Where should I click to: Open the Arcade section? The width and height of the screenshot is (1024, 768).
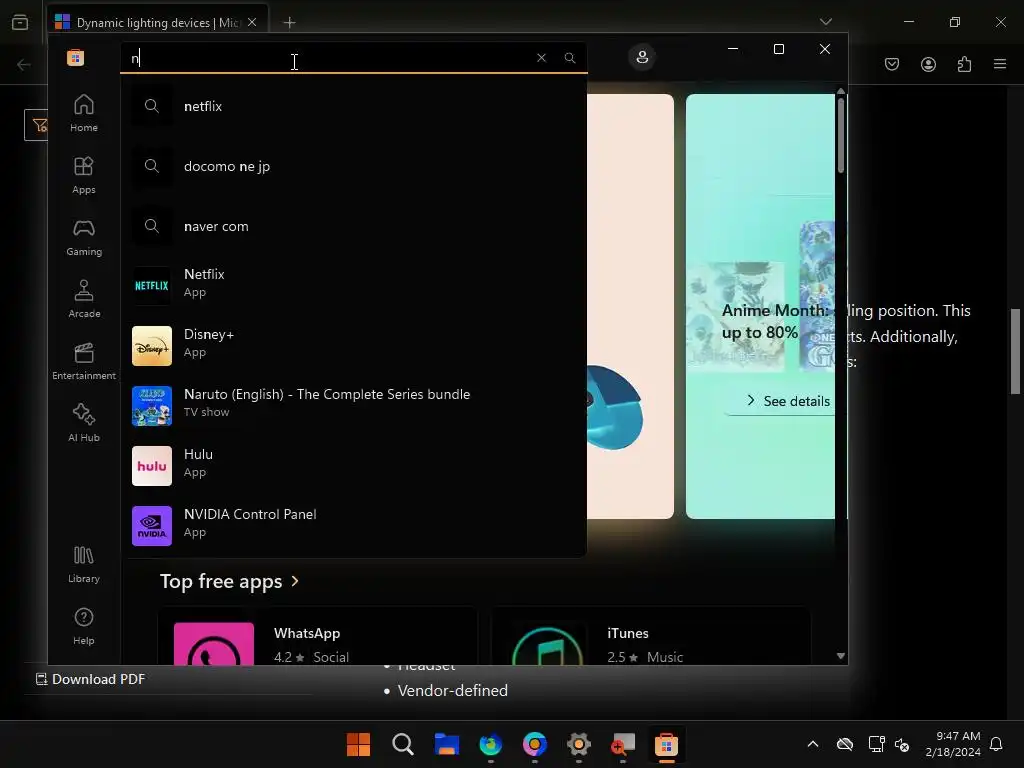pyautogui.click(x=84, y=300)
